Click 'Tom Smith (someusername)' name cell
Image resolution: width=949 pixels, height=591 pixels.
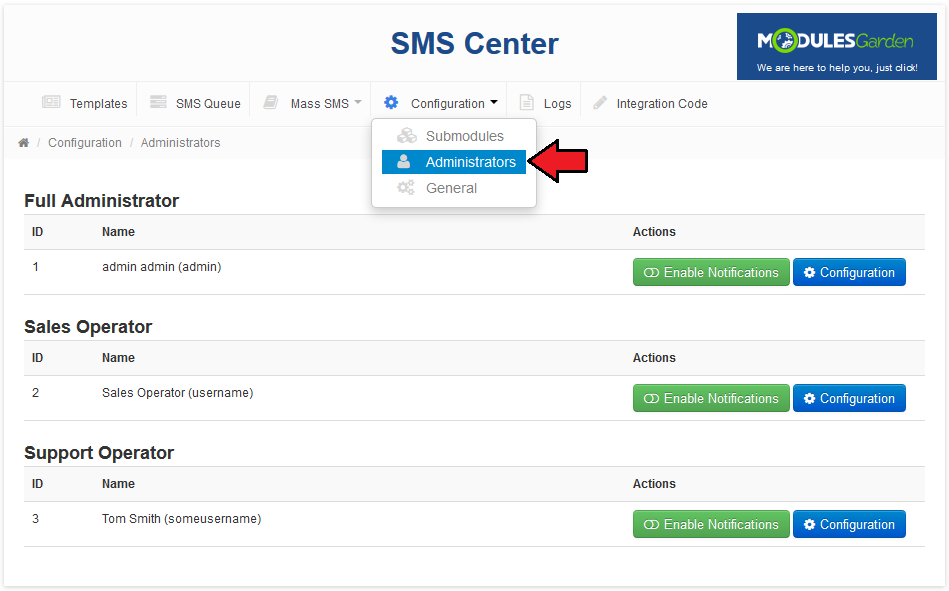click(x=182, y=519)
